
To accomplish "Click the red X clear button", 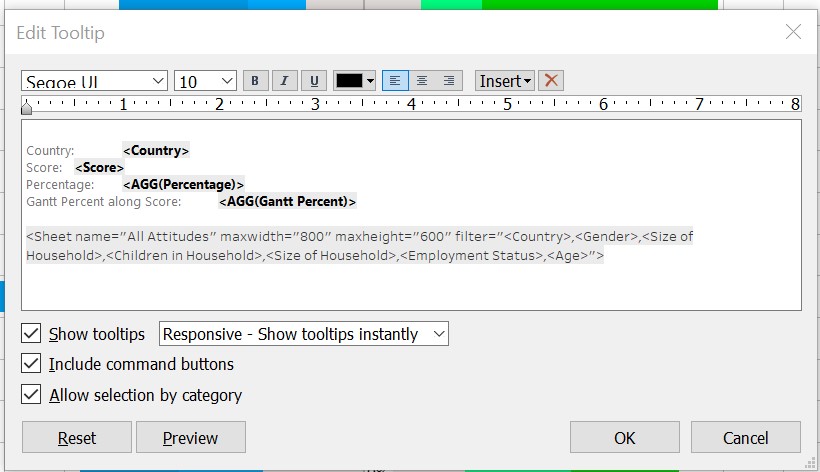I will coord(551,81).
